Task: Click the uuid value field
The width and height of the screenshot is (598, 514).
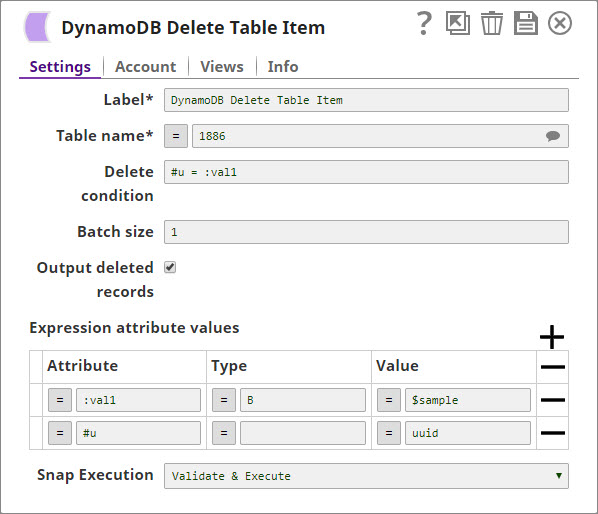Action: pos(468,433)
